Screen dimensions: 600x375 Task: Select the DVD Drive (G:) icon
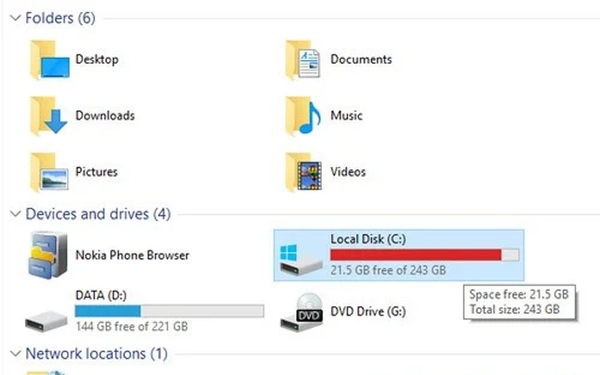click(302, 311)
